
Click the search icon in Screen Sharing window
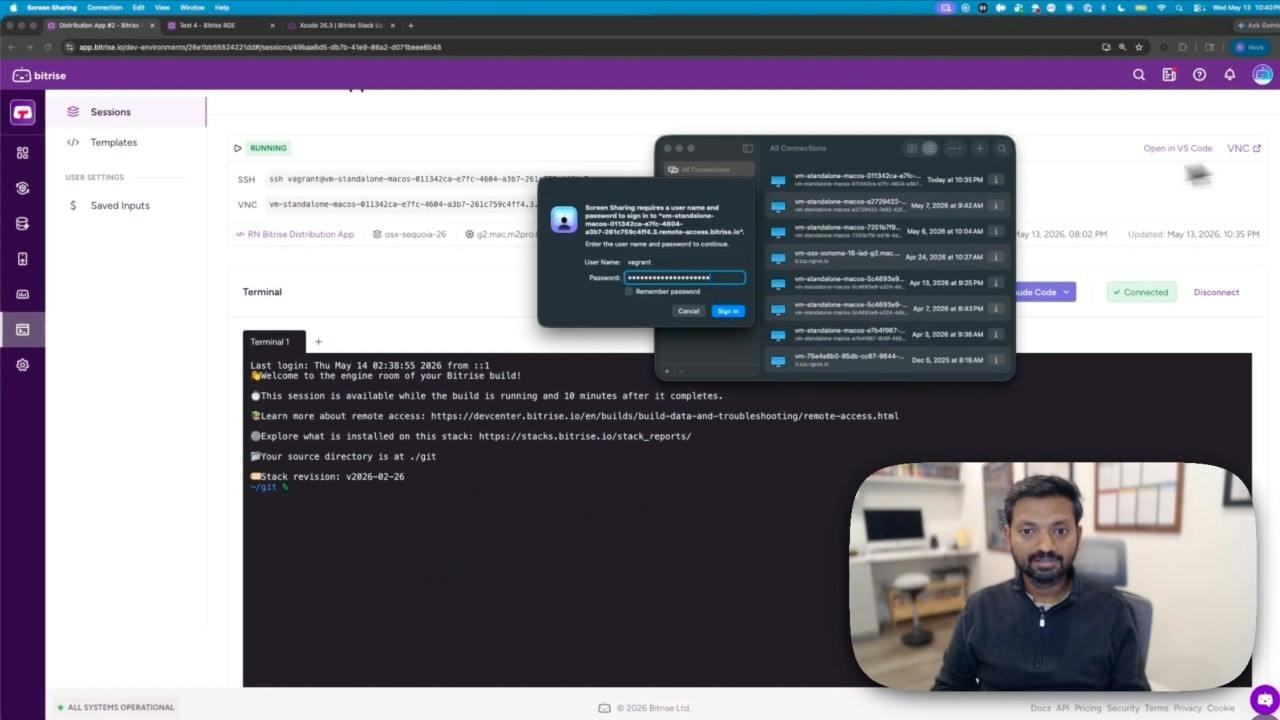[1002, 149]
